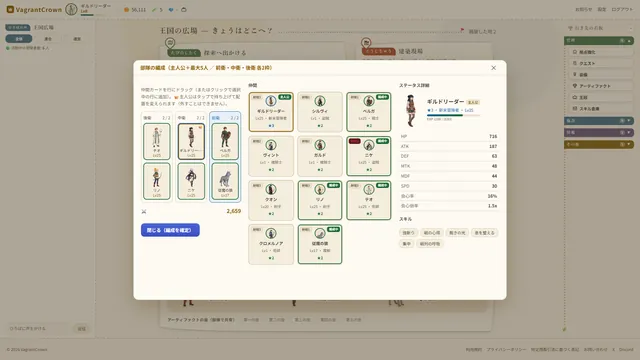
Task: Click the スキル倉庫 sidebar icon
Action: pyautogui.click(x=575, y=109)
